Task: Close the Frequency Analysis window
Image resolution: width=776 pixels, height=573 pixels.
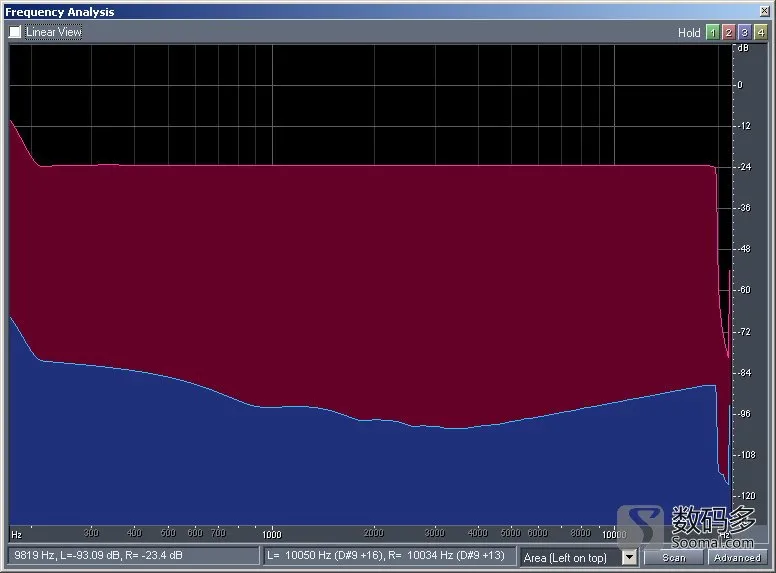Action: pos(764,11)
